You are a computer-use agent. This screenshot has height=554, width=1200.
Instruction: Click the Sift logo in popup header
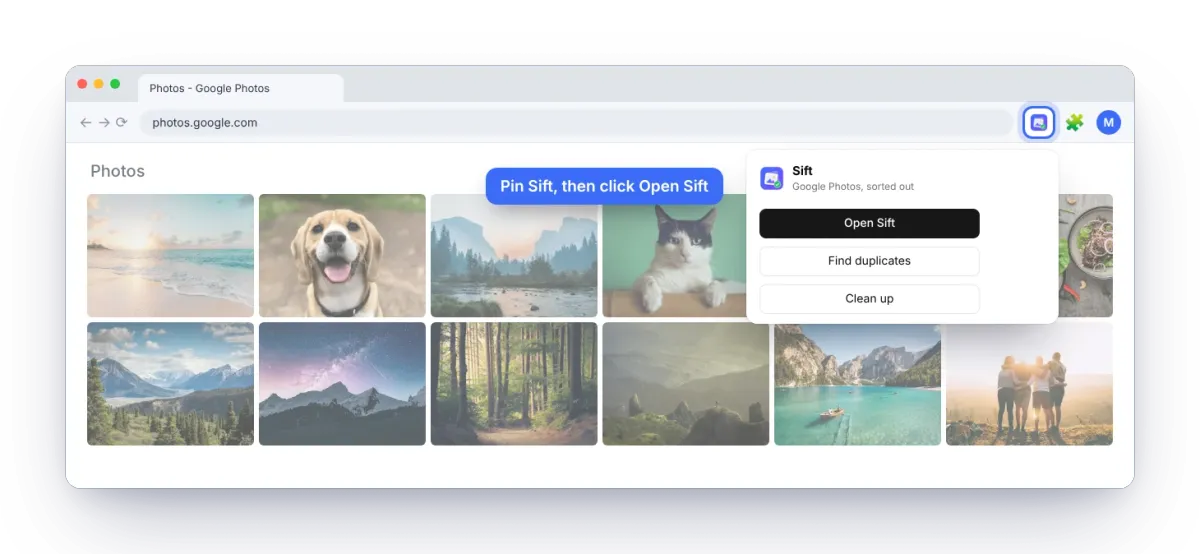pyautogui.click(x=772, y=178)
